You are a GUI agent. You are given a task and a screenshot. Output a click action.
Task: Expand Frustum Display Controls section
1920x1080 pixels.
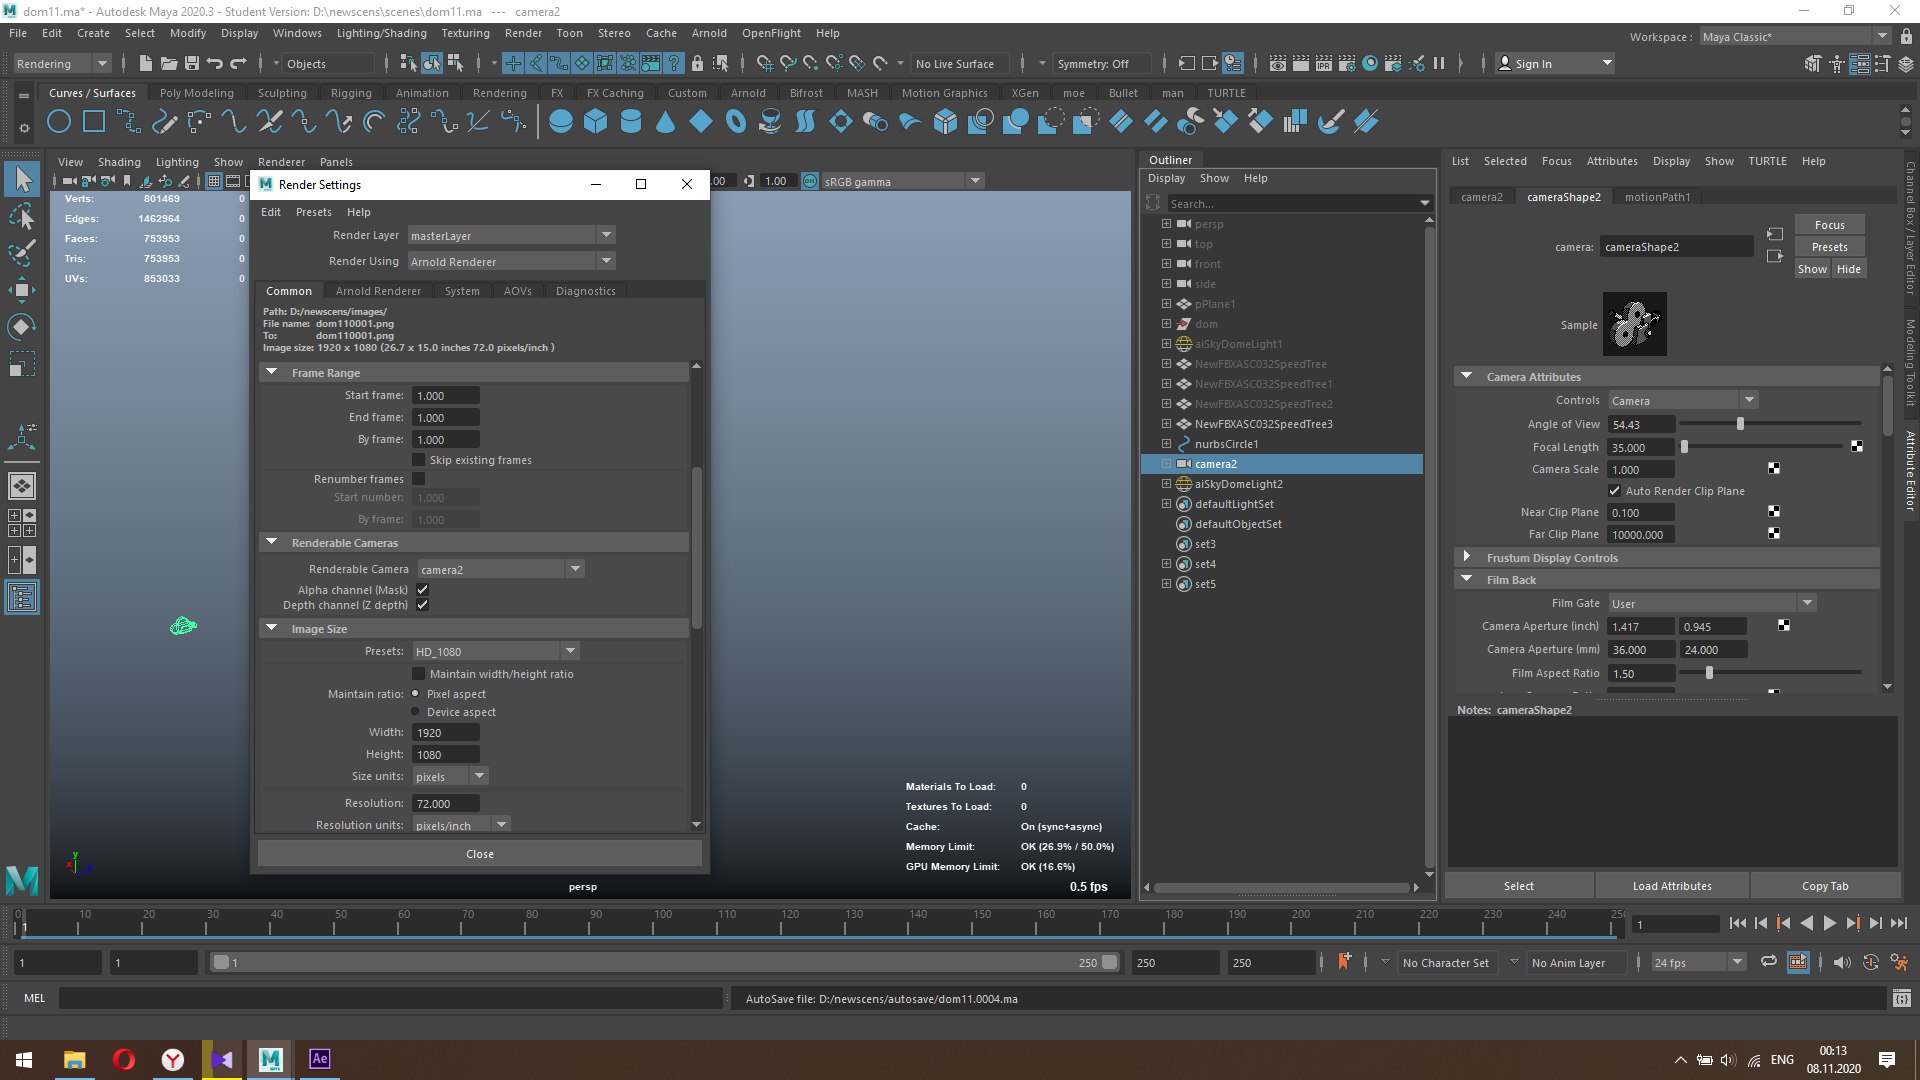[x=1467, y=557]
